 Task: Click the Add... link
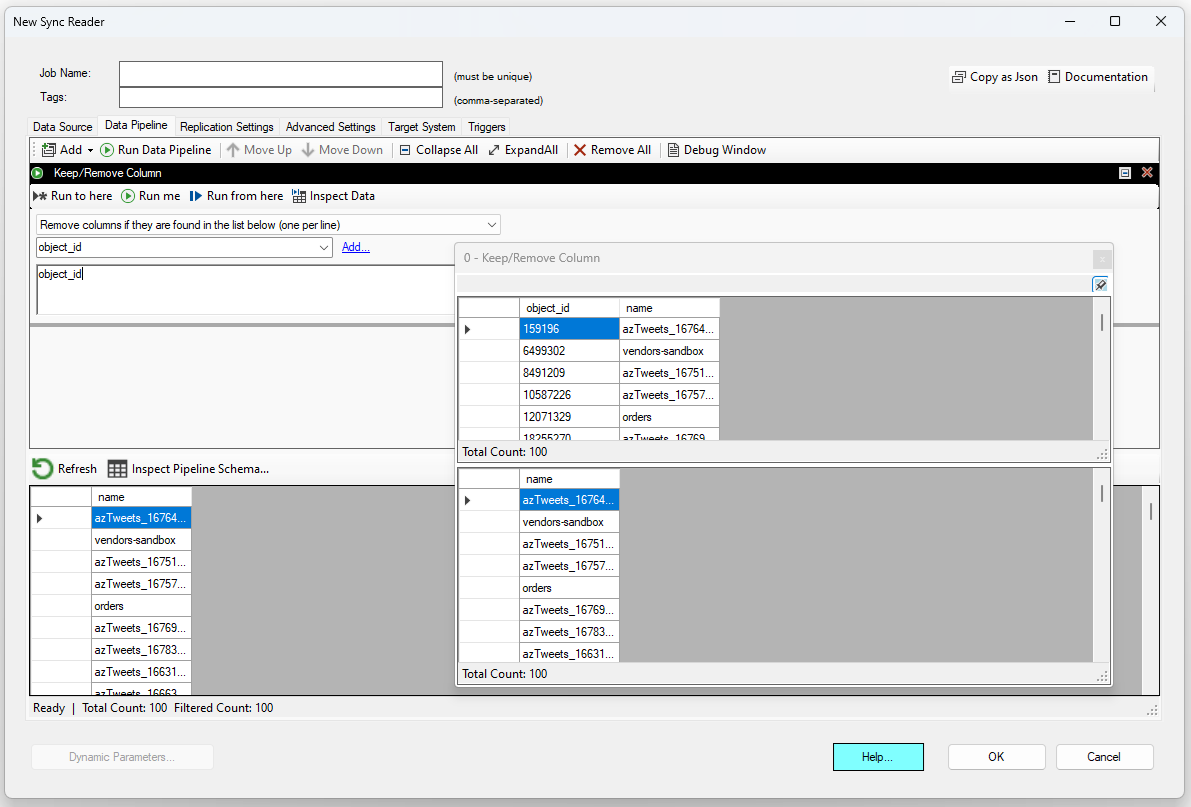point(355,247)
